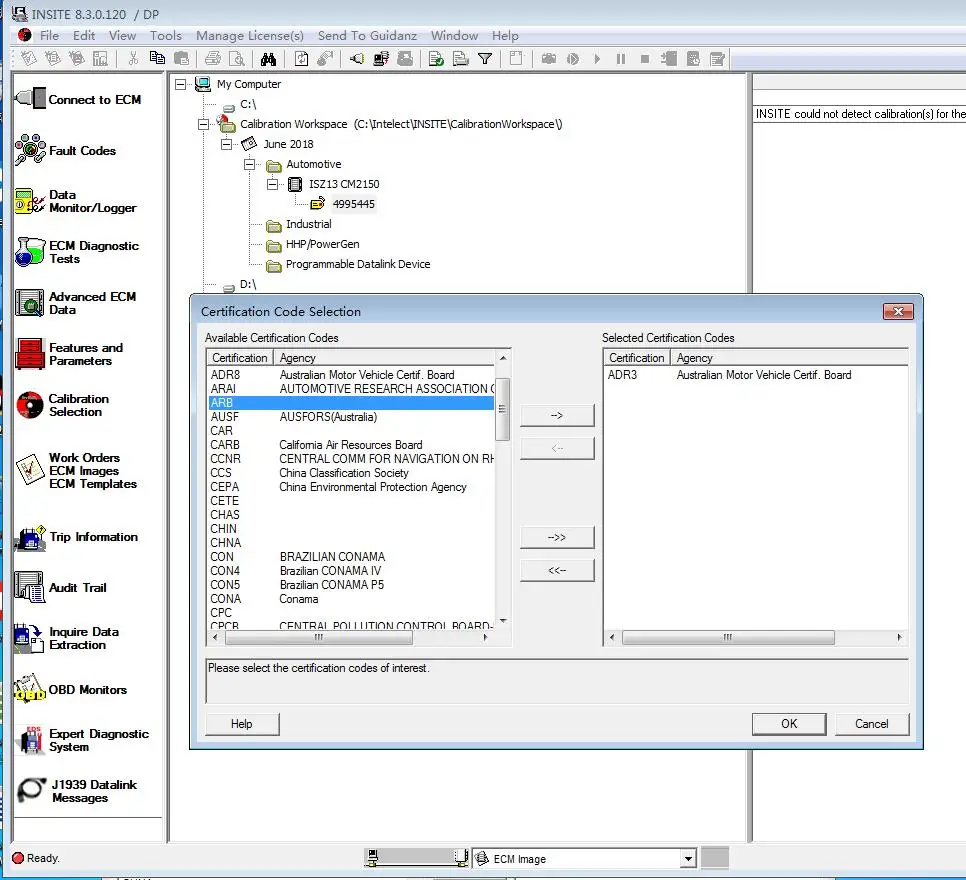Screen dimensions: 966x880
Task: Open Inquire Data Extraction
Action: click(67, 638)
